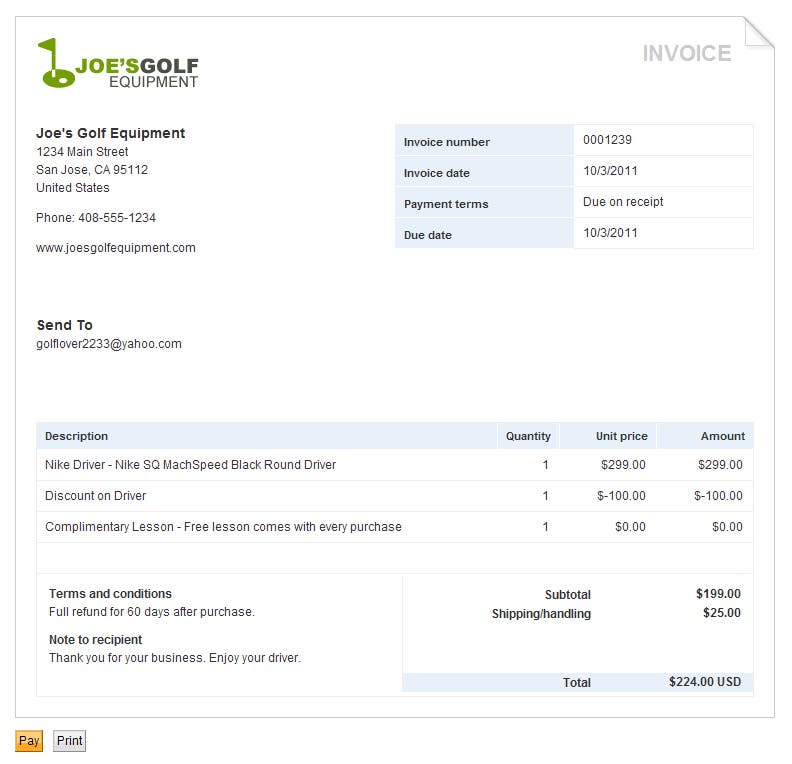The image size is (792, 764).
Task: Click the INVOICE heading text
Action: (x=686, y=53)
